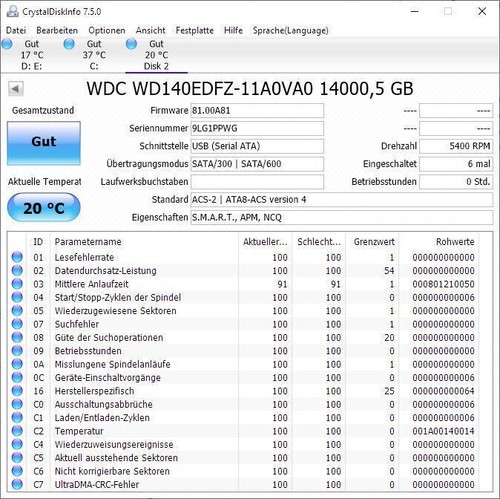The image size is (500, 499).
Task: Click the Betriebsstunden value 0 Std.
Action: [x=456, y=182]
